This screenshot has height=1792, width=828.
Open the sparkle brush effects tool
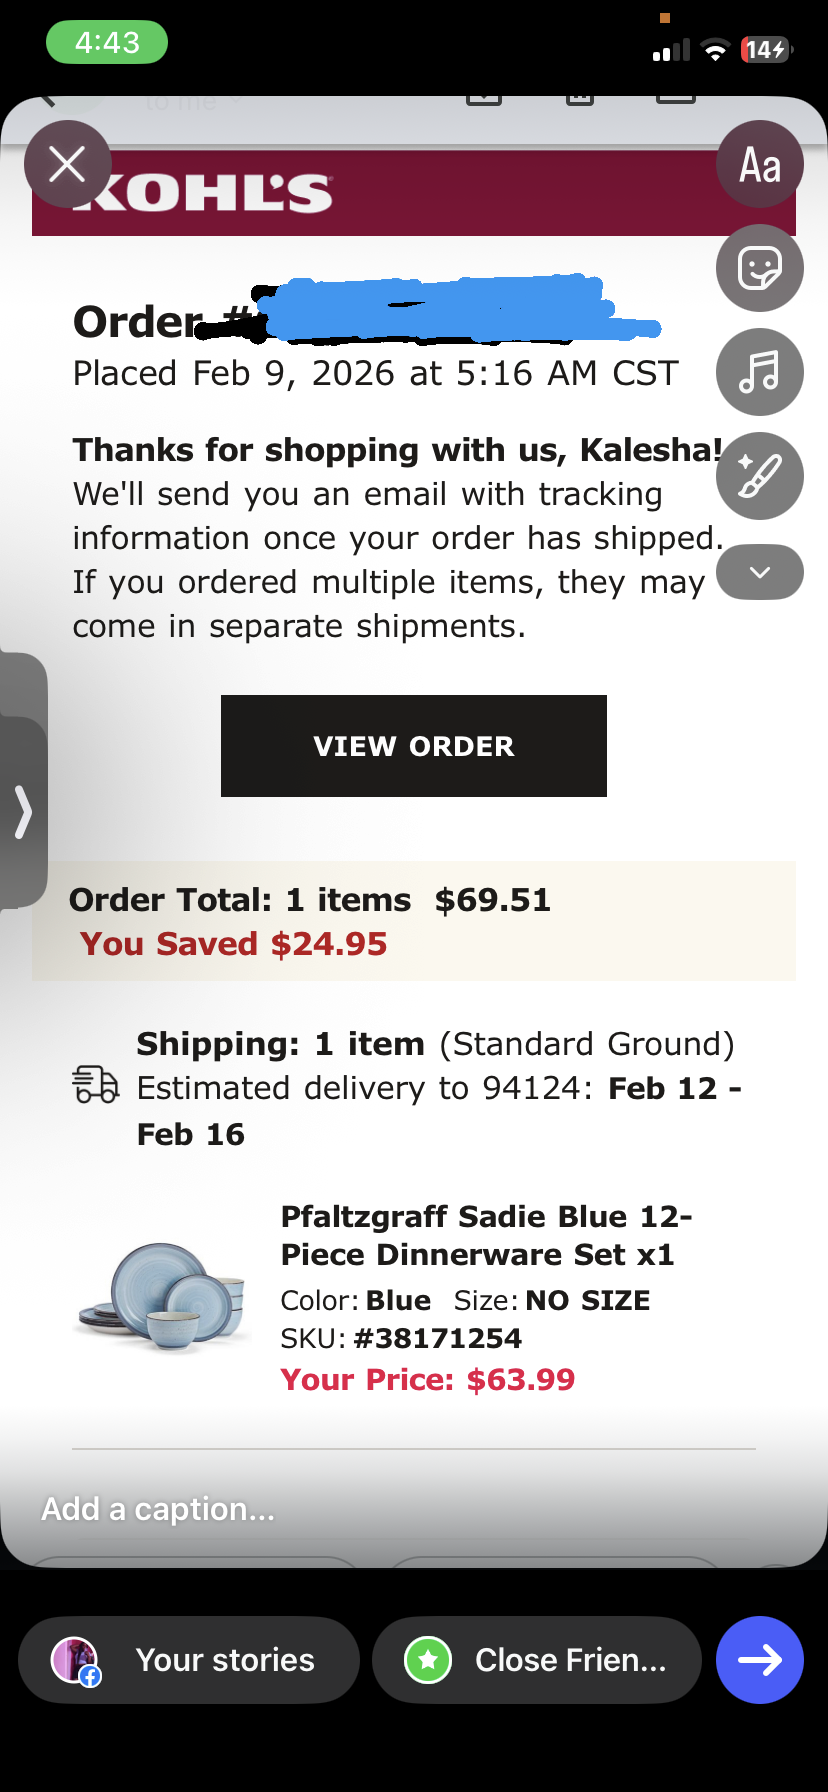tap(760, 476)
